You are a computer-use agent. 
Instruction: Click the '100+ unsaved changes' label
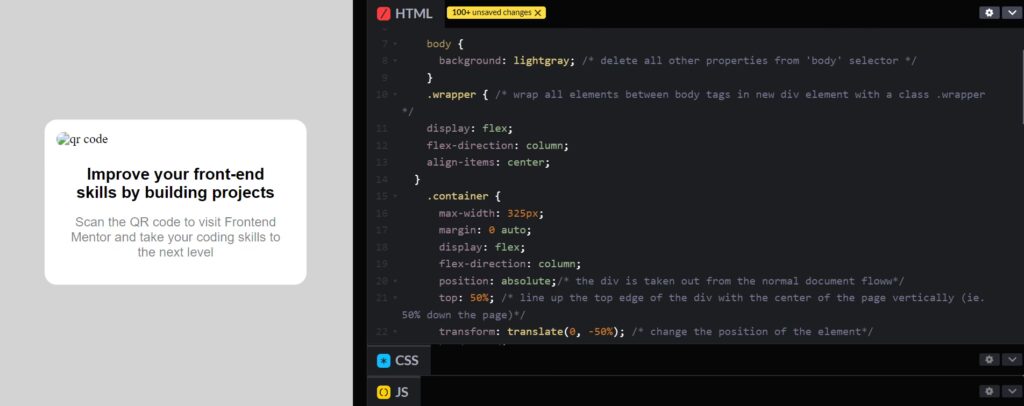pyautogui.click(x=490, y=13)
